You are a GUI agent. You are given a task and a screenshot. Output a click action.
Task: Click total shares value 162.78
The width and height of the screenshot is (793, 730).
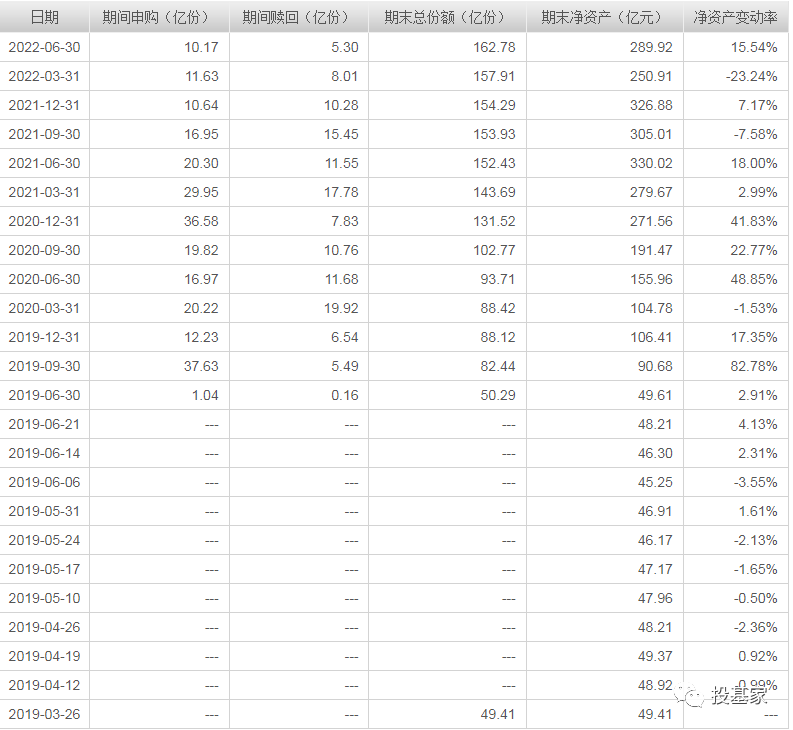[x=495, y=48]
